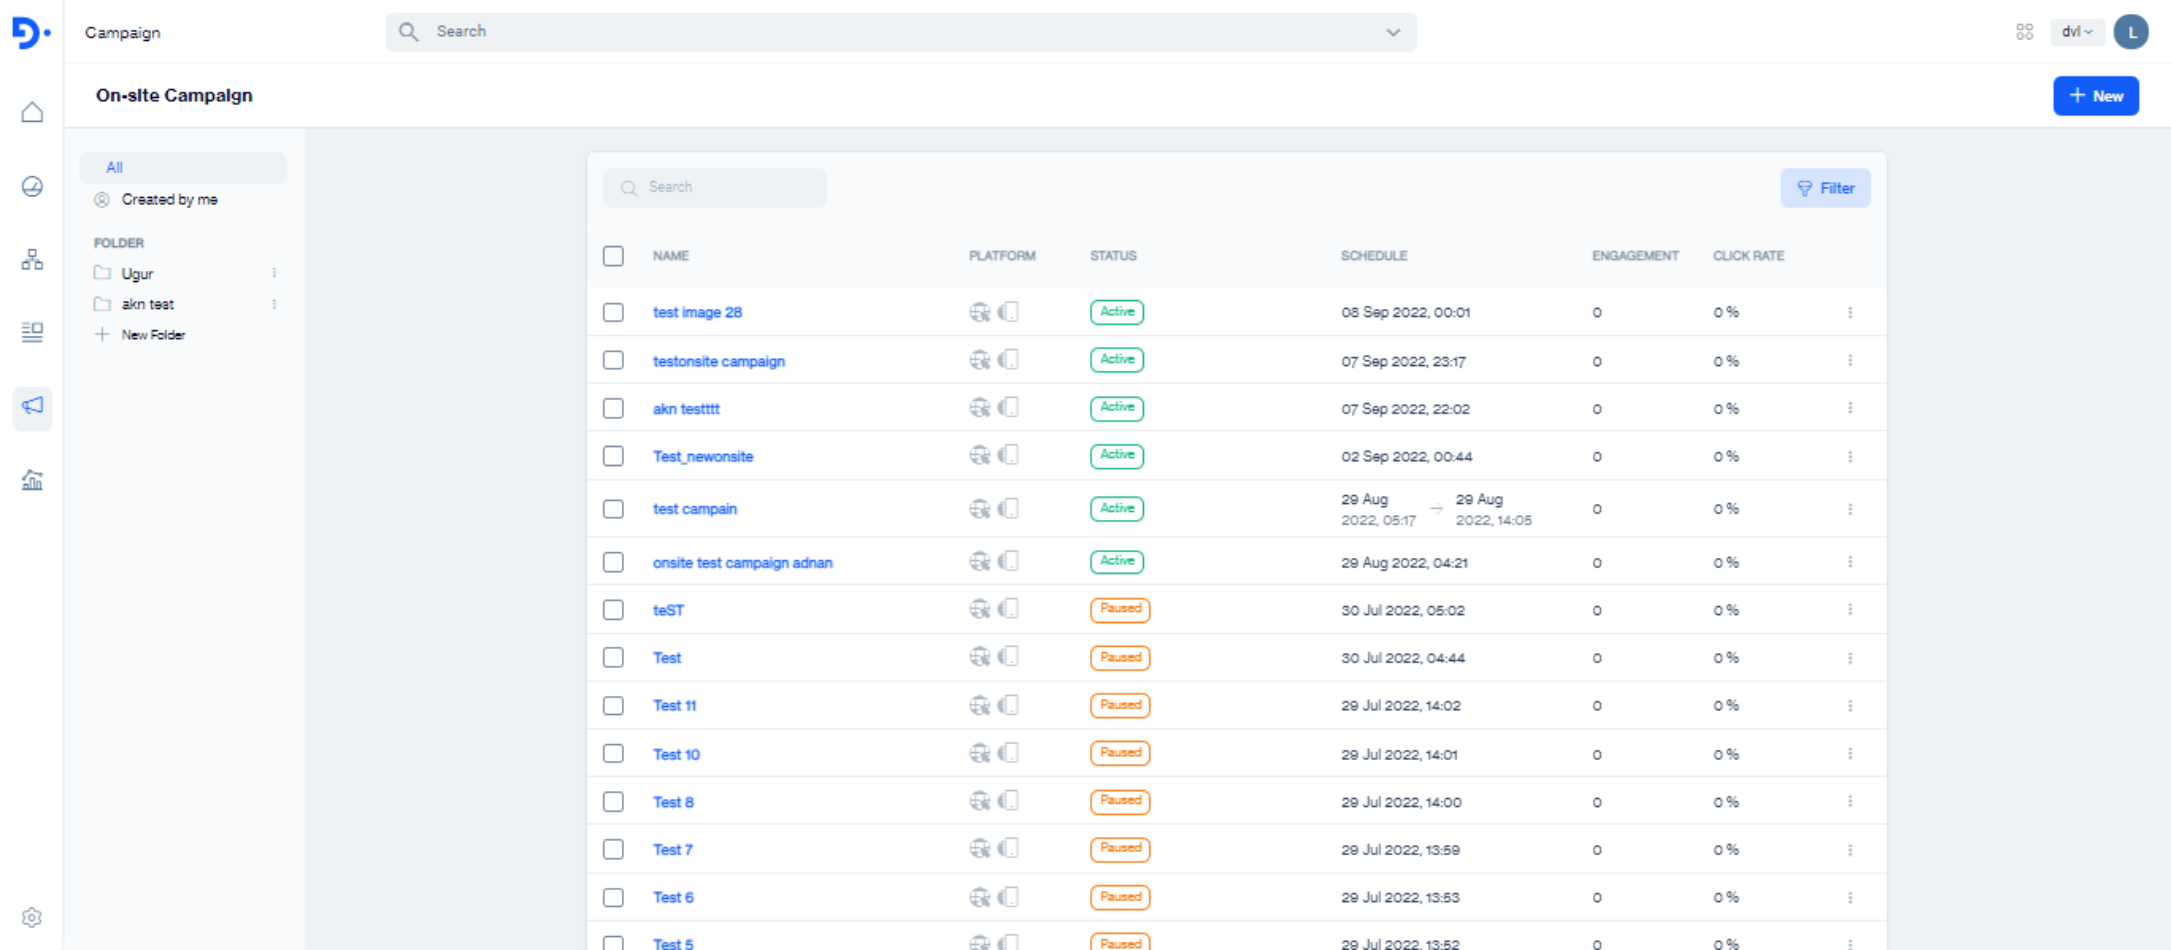Expand the dvl account dropdown

click(x=2076, y=32)
